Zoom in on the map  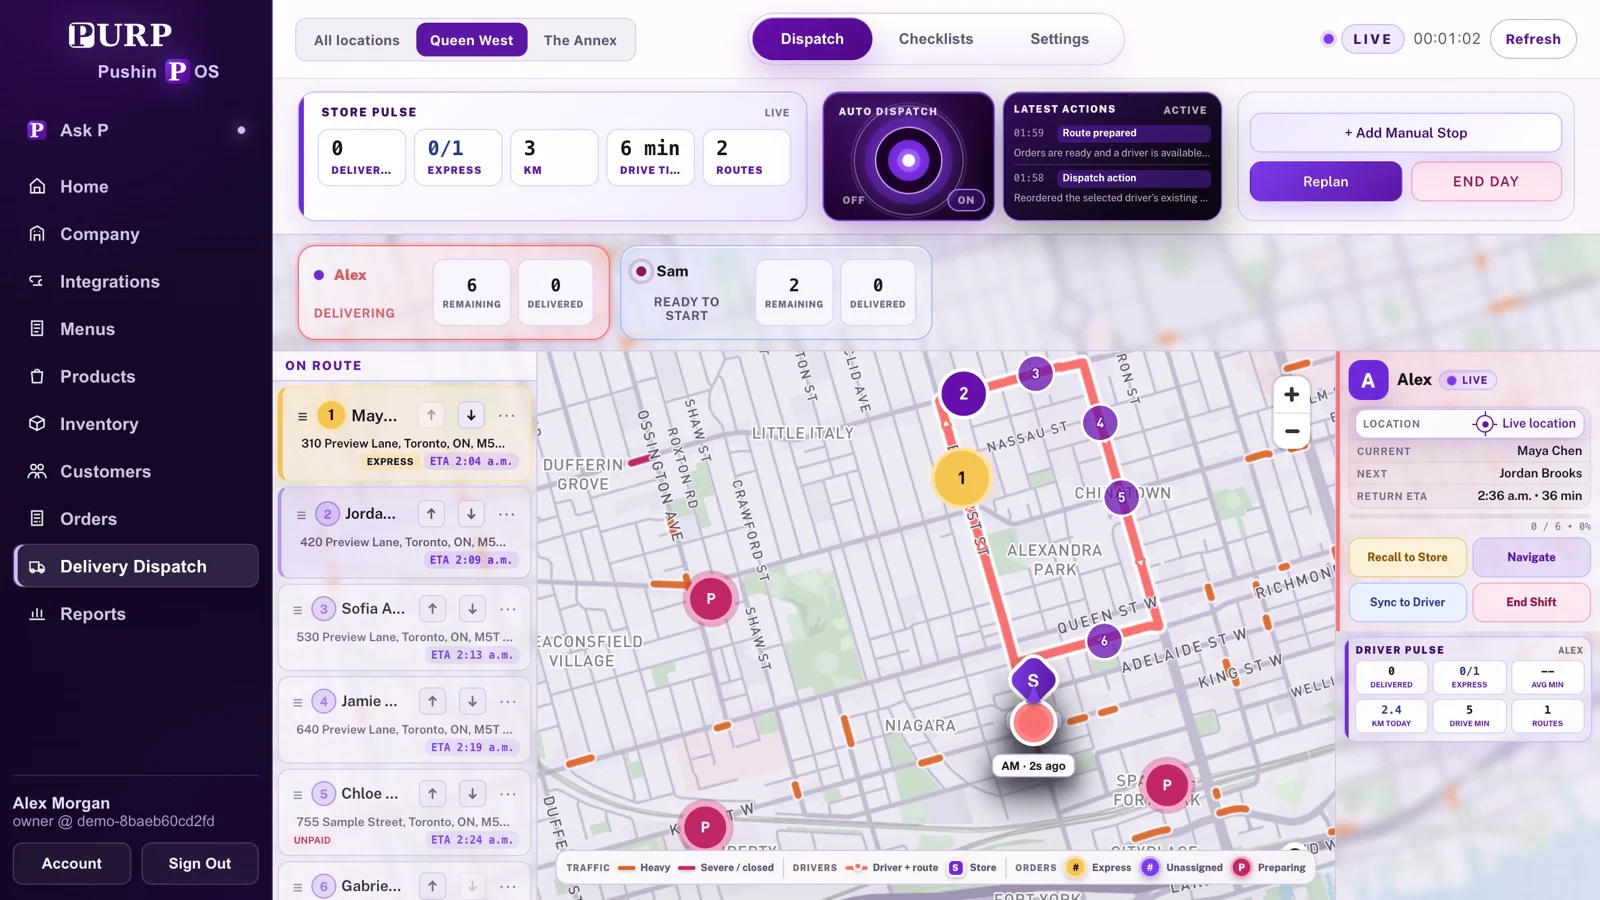pyautogui.click(x=1292, y=394)
